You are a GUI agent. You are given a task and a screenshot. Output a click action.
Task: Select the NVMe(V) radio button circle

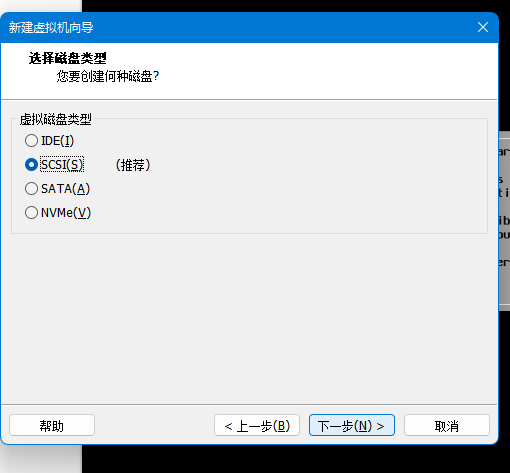coord(31,213)
